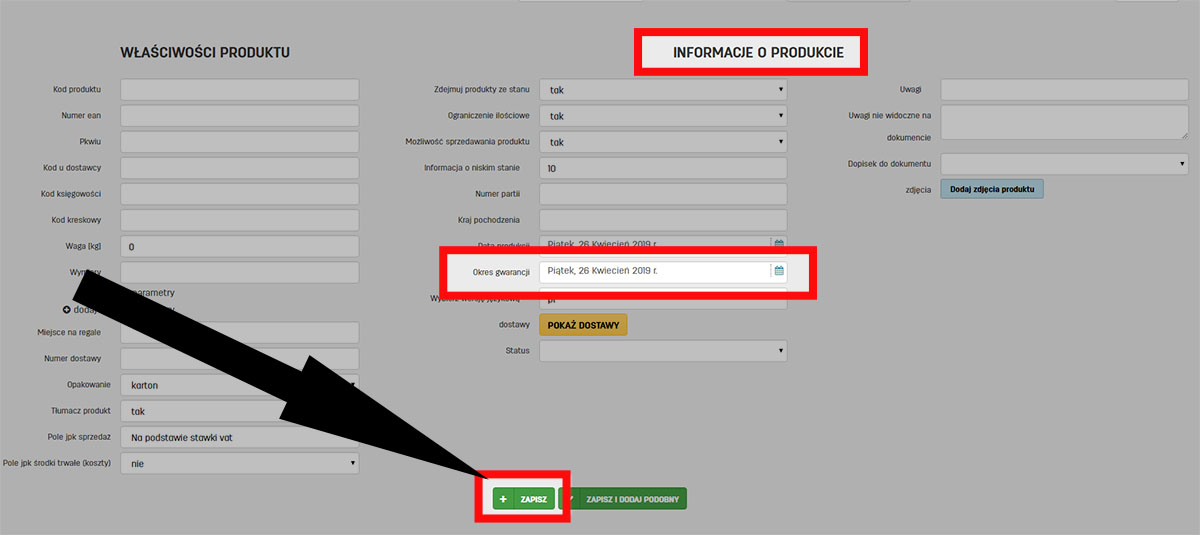Screen dimensions: 1200x535
Task: Open the Ograniczenie ilościowe dropdown
Action: click(x=662, y=116)
